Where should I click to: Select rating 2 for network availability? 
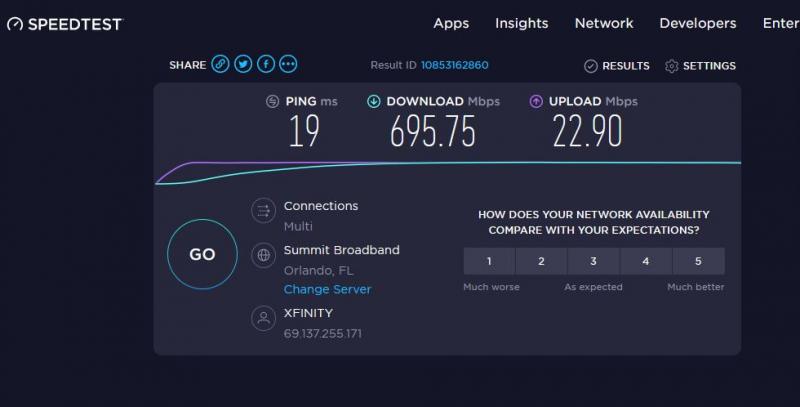click(541, 261)
